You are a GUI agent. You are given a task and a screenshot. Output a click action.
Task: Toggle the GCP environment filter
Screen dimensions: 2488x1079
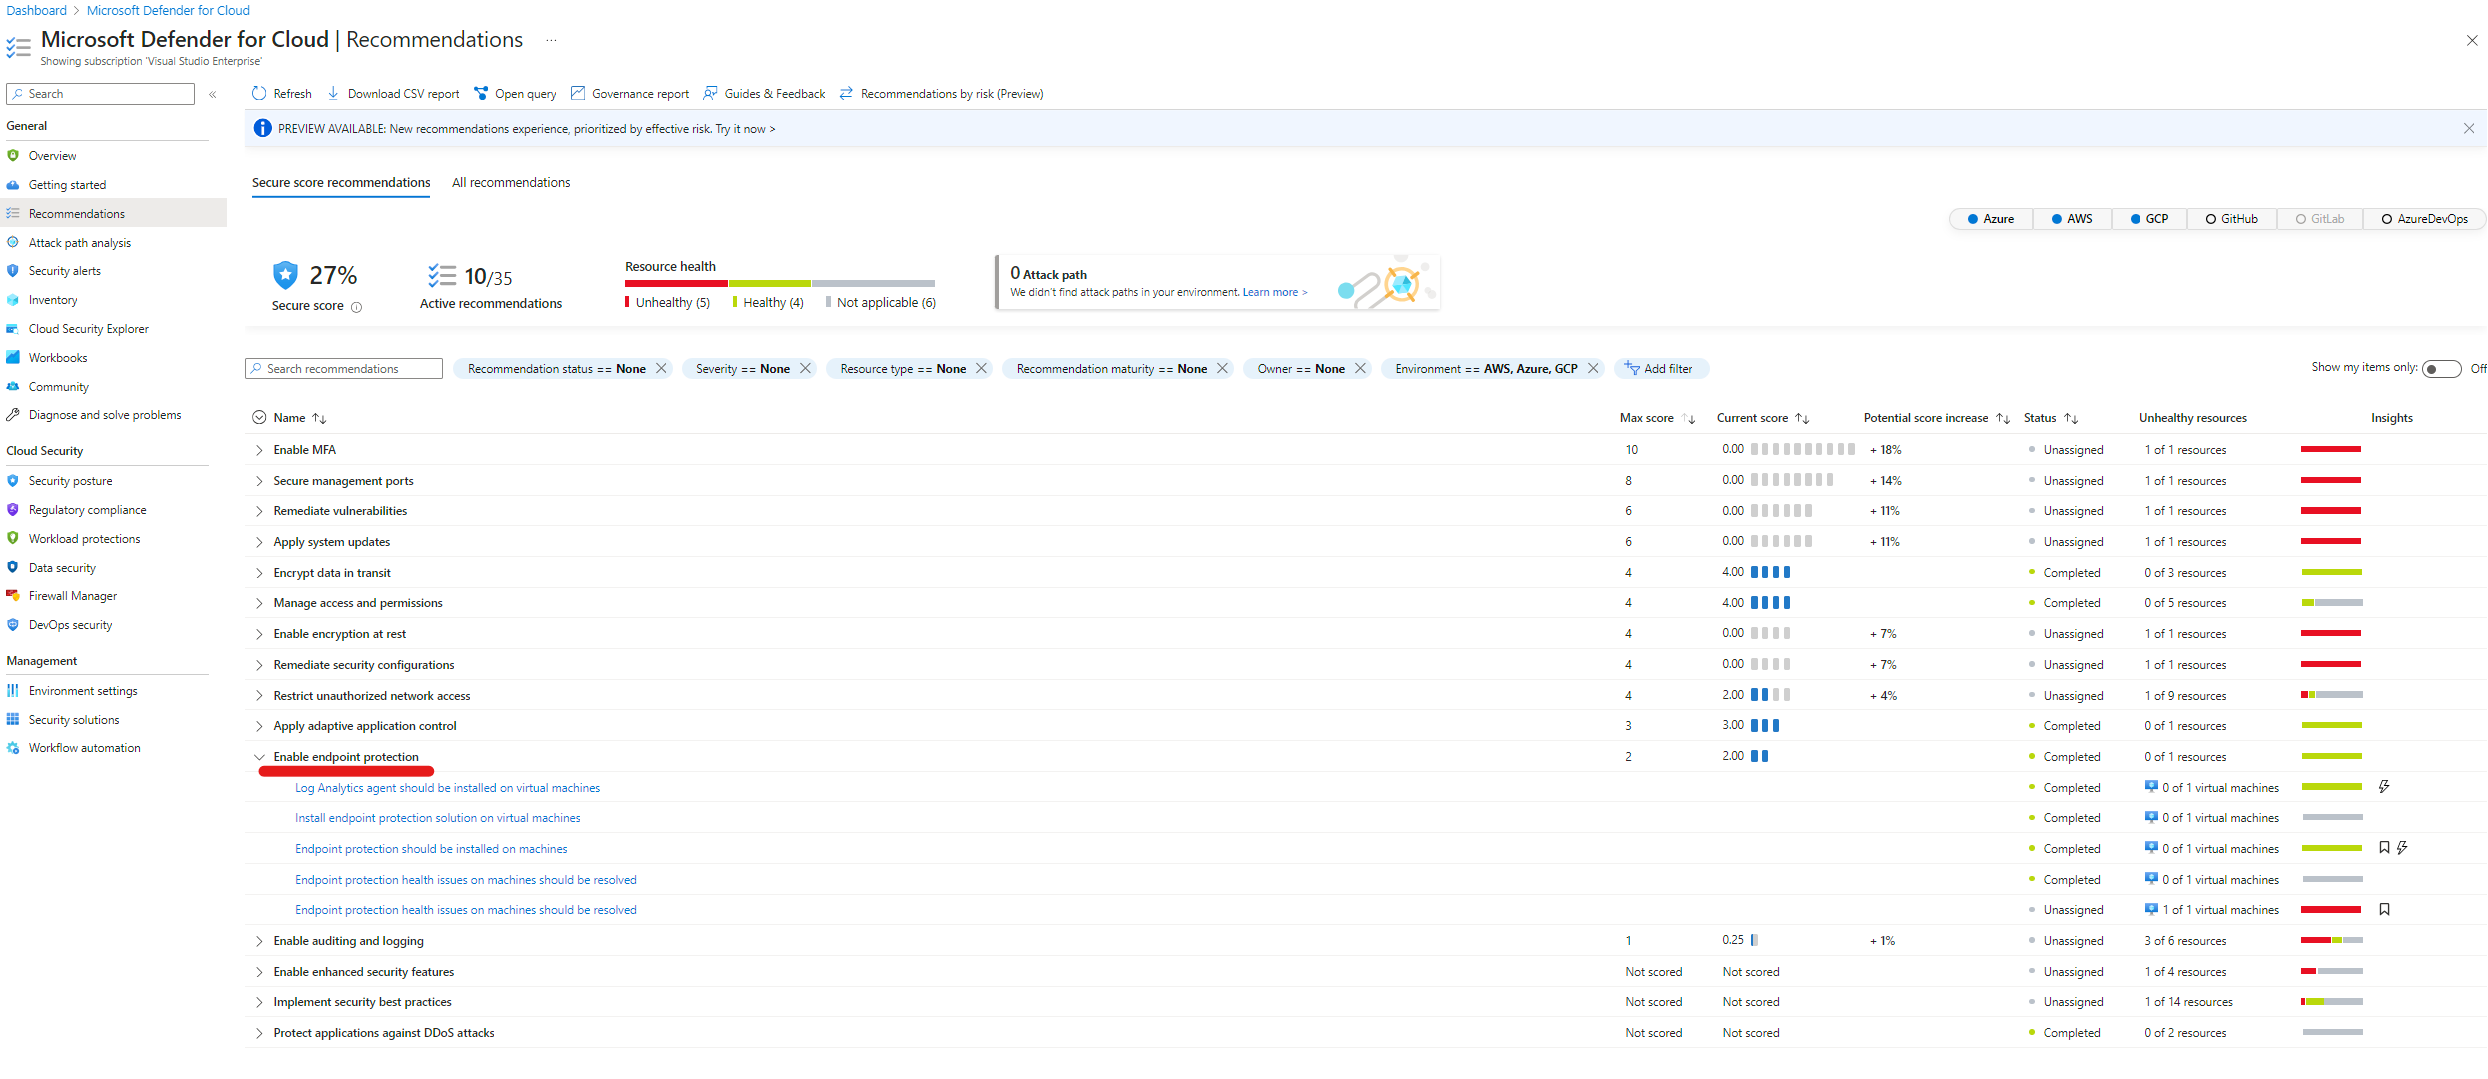(x=2149, y=219)
